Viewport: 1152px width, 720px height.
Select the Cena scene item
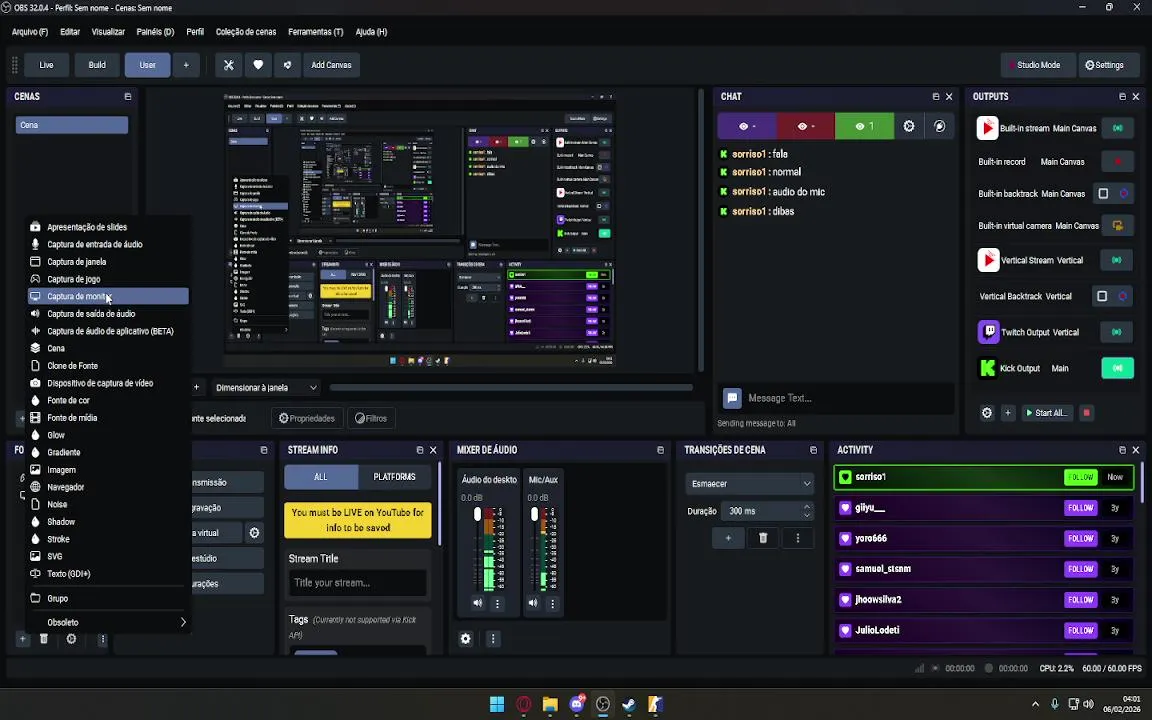pos(72,125)
